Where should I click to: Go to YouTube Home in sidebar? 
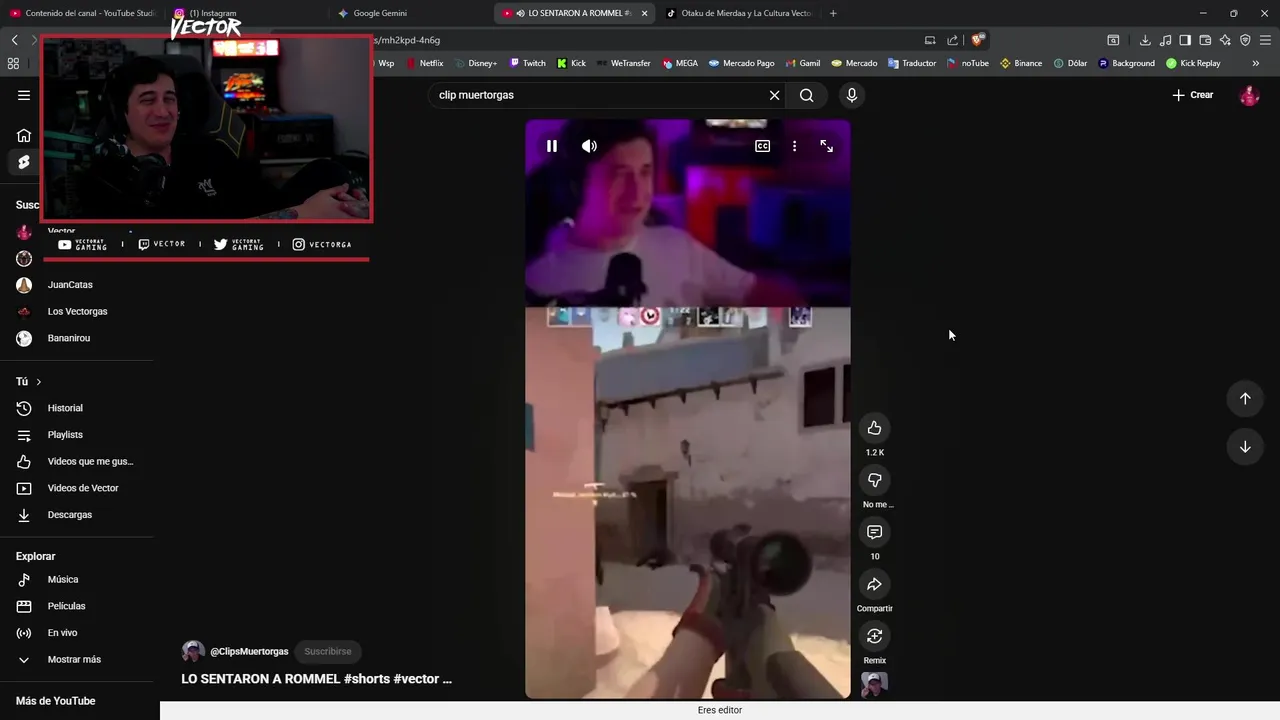(24, 135)
